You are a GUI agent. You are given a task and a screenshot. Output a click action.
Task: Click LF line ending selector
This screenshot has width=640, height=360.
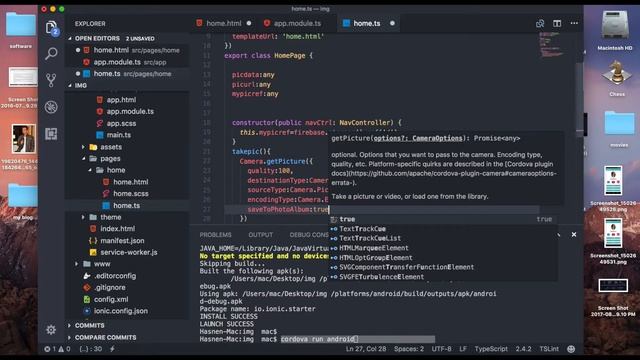click(x=463, y=349)
